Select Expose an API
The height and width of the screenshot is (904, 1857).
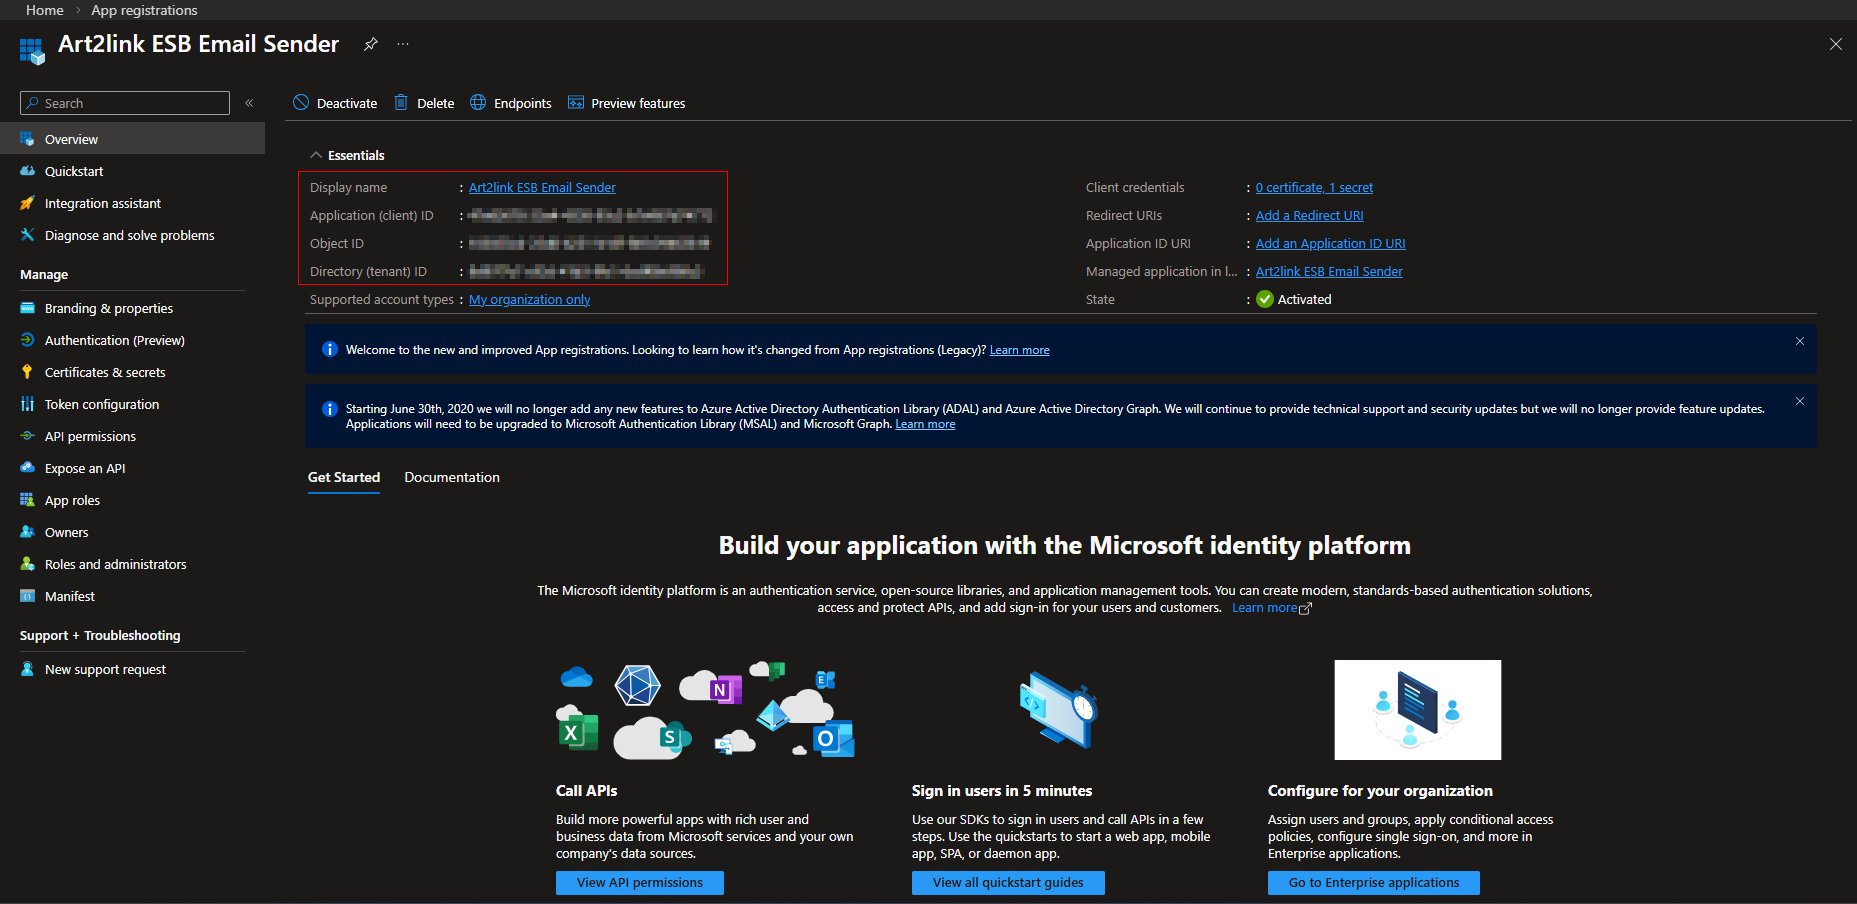[84, 468]
